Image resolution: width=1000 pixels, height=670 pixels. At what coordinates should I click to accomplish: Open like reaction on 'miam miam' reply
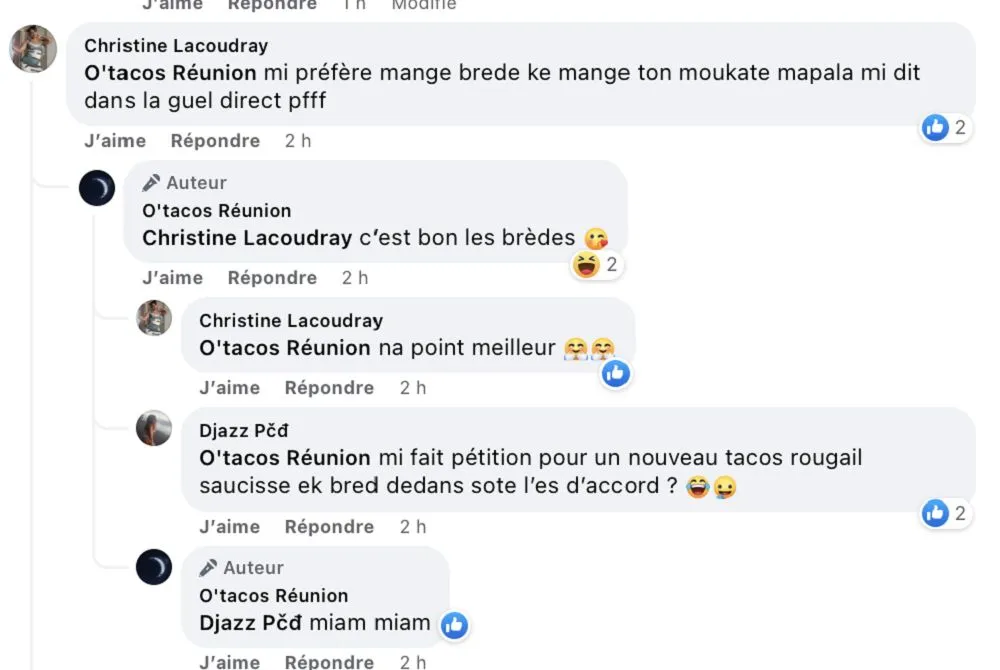tap(454, 625)
